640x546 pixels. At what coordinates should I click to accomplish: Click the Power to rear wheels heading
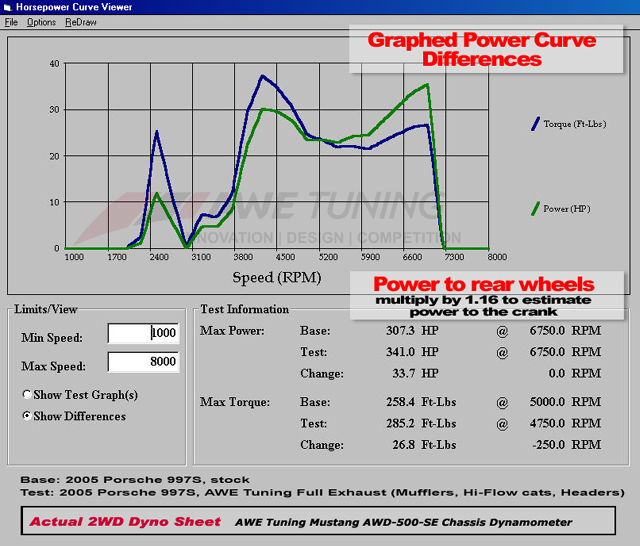click(484, 284)
